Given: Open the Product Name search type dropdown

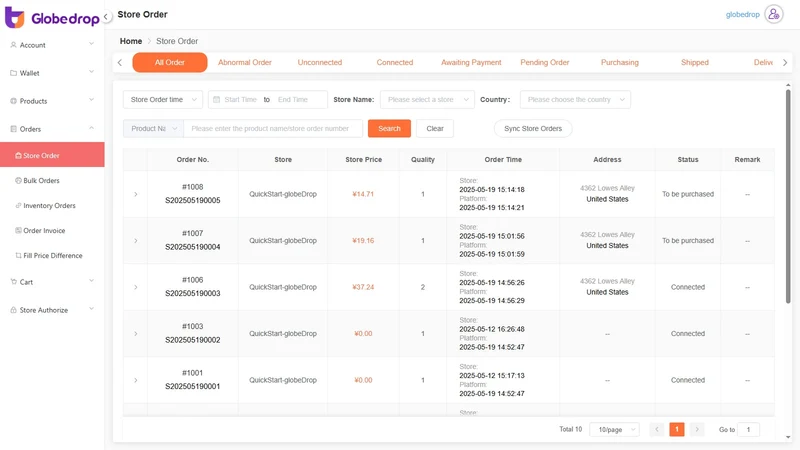Looking at the screenshot, I should click(x=153, y=129).
